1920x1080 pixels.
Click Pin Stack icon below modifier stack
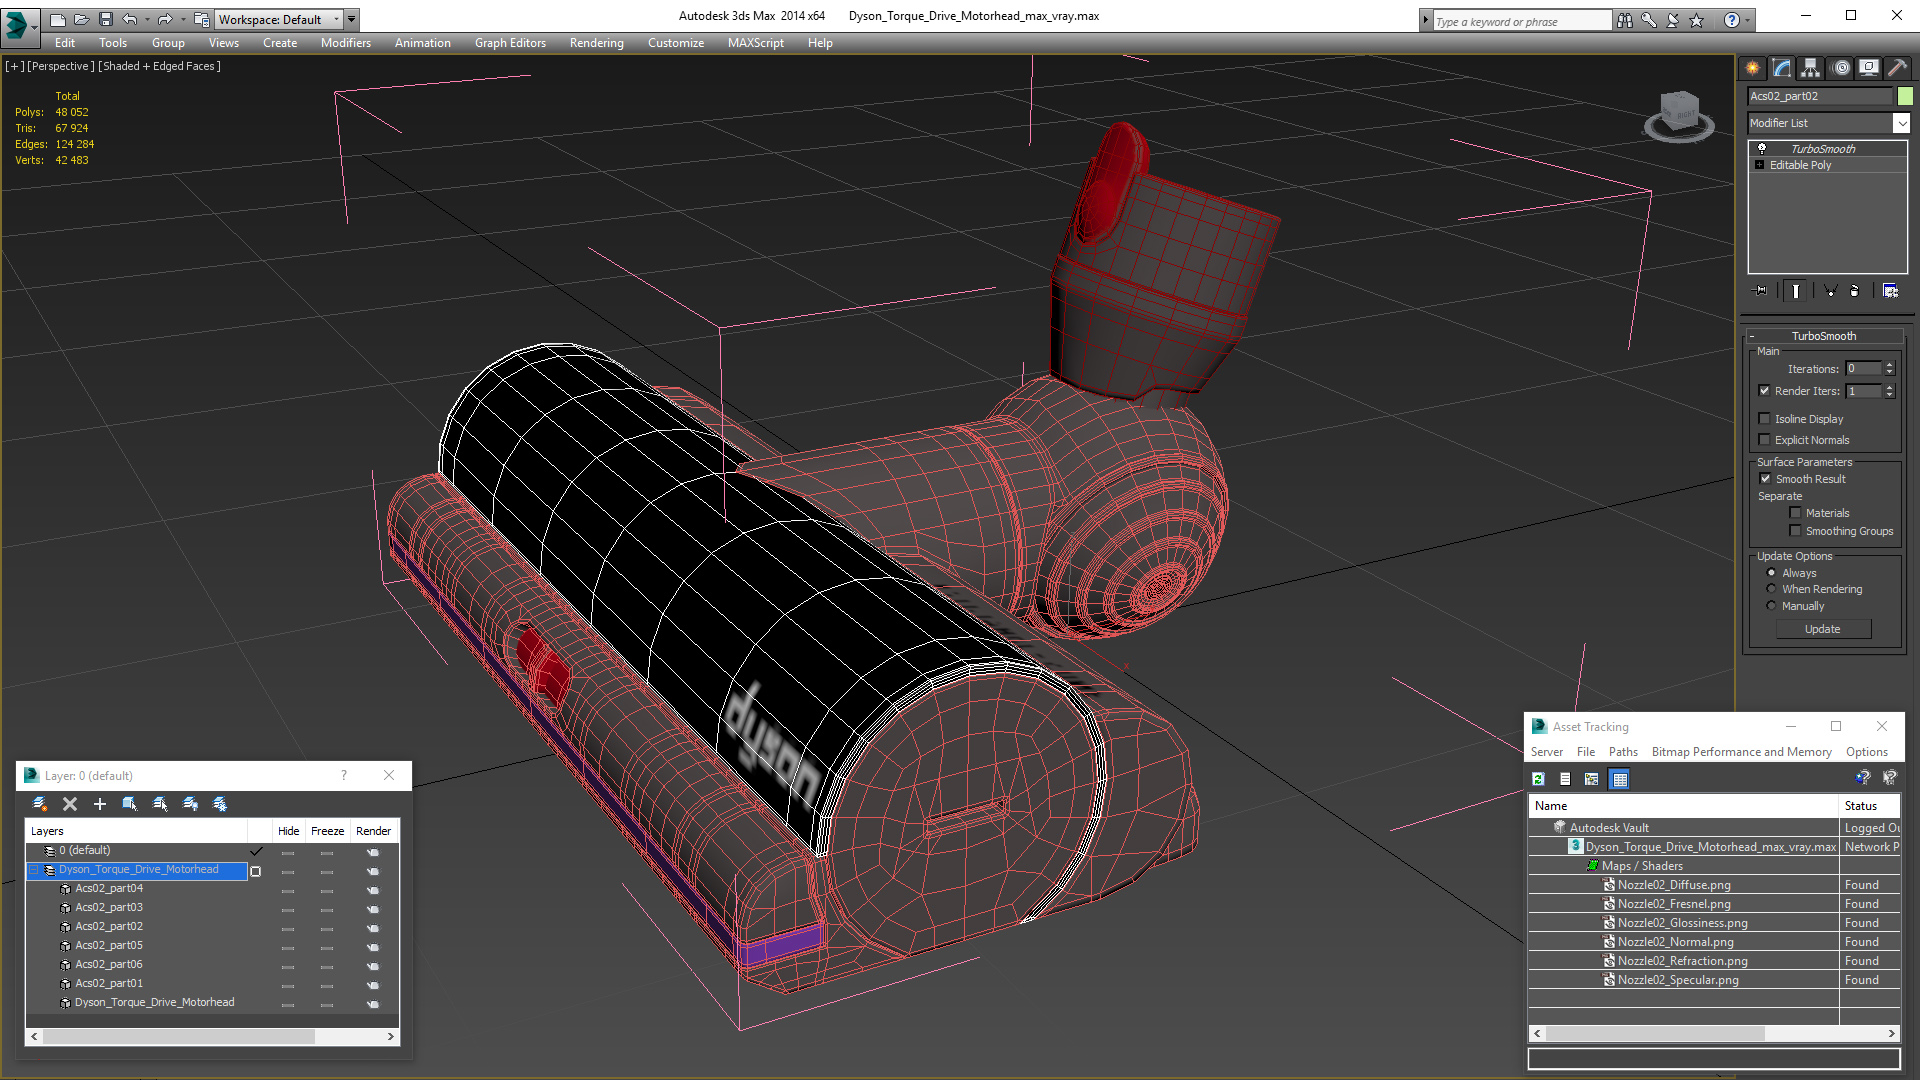[x=1762, y=291]
